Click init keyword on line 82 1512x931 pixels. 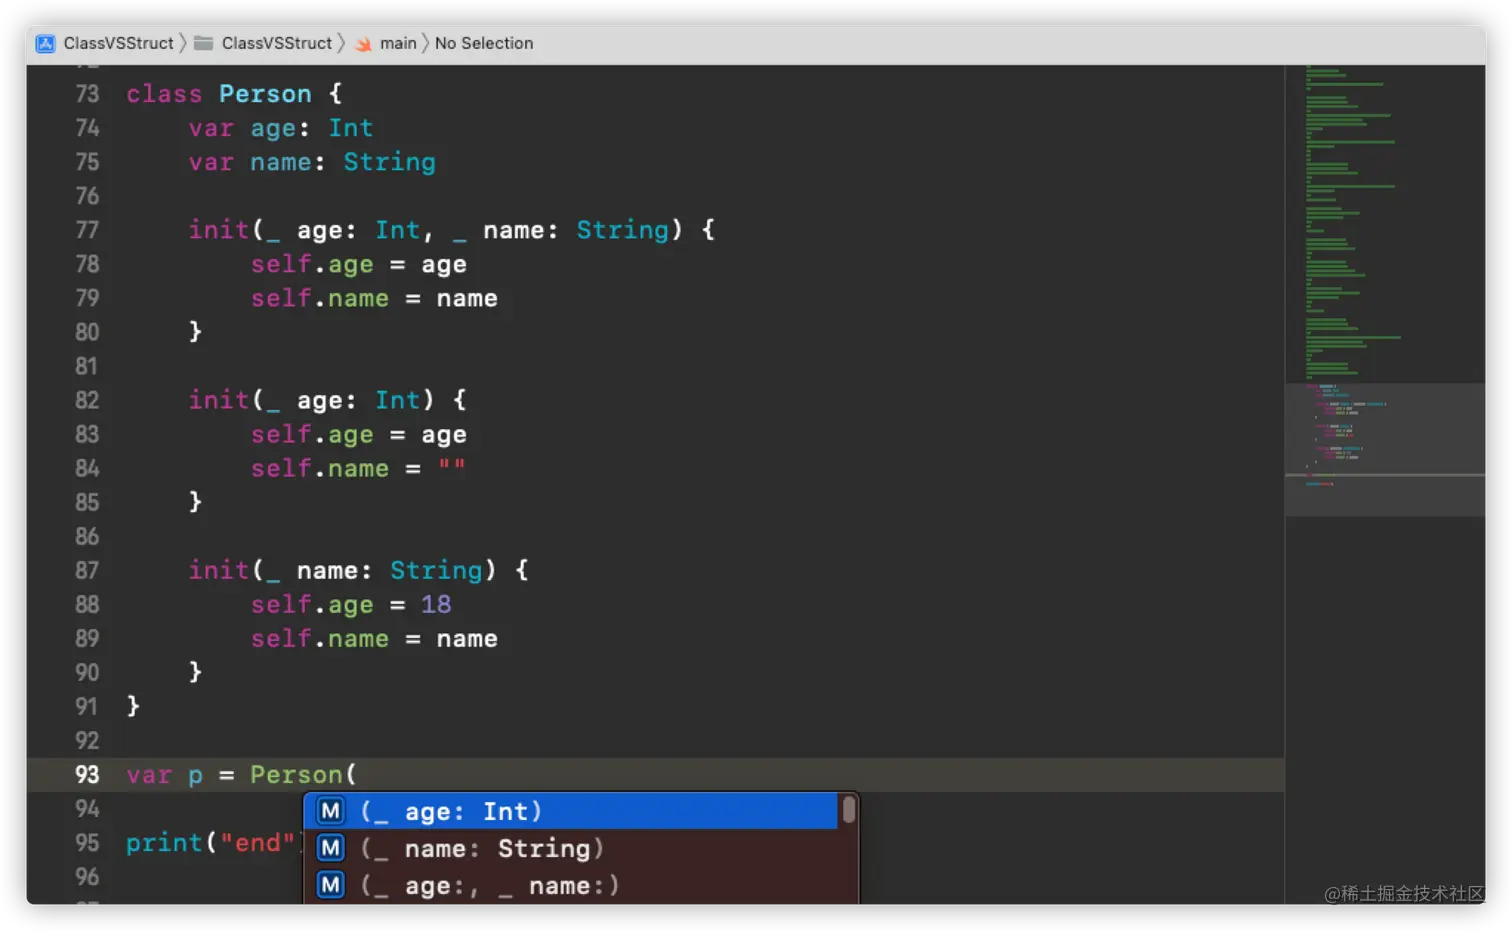(x=218, y=400)
